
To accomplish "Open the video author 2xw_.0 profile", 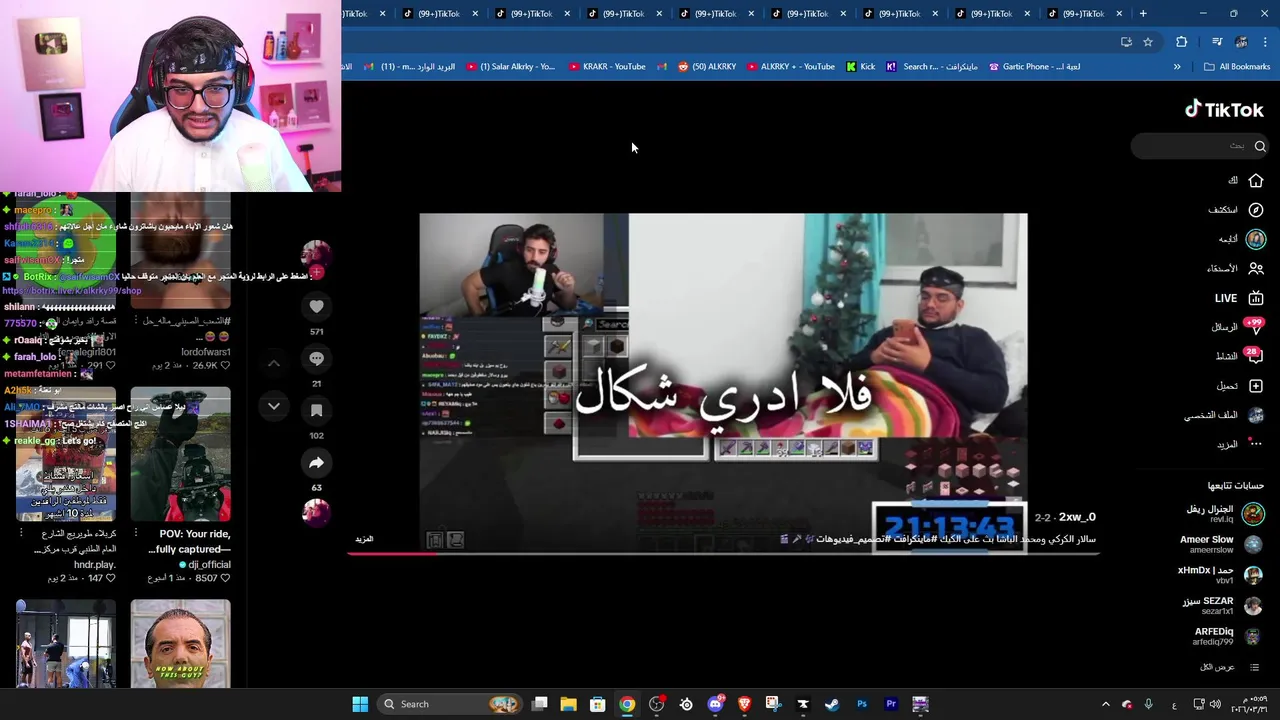I will pyautogui.click(x=1078, y=517).
